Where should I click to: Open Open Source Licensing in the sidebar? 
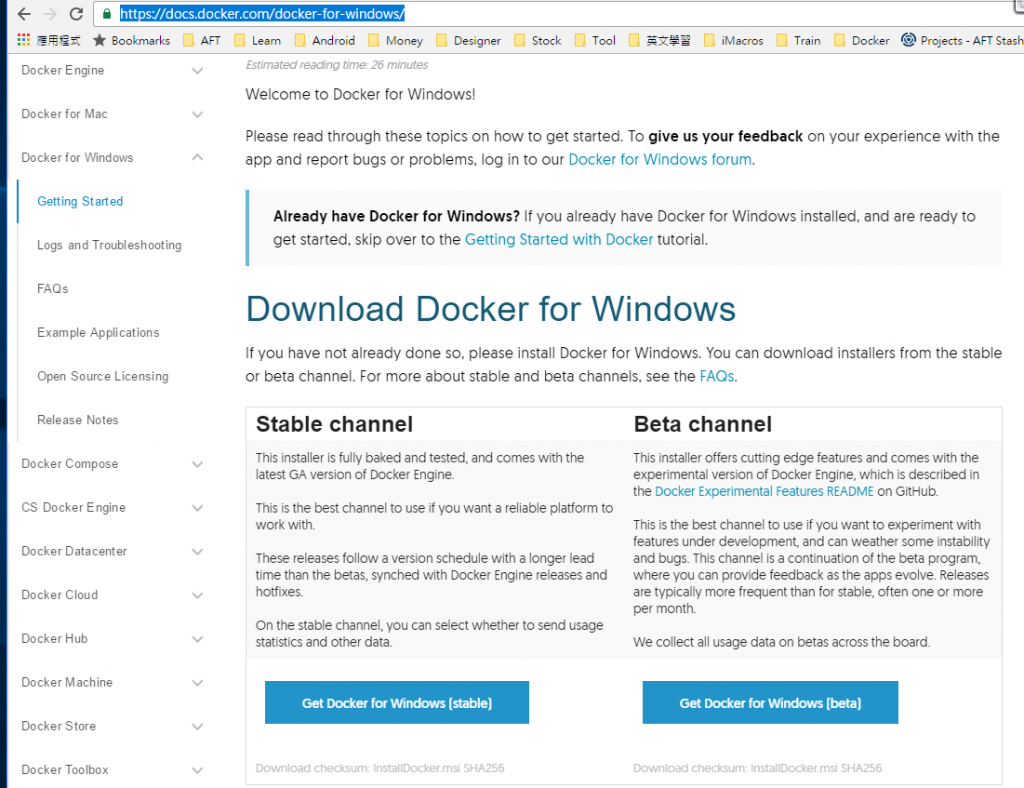pos(103,376)
